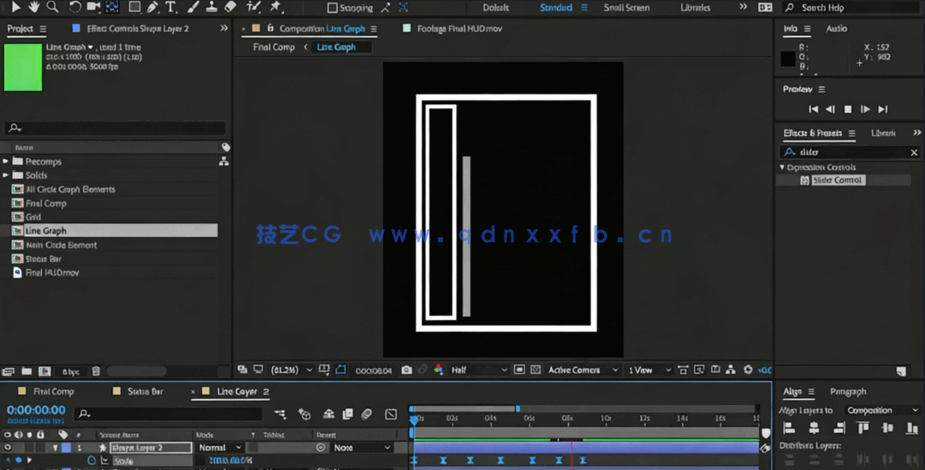Open the Paragraph panel tab

pyautogui.click(x=848, y=392)
